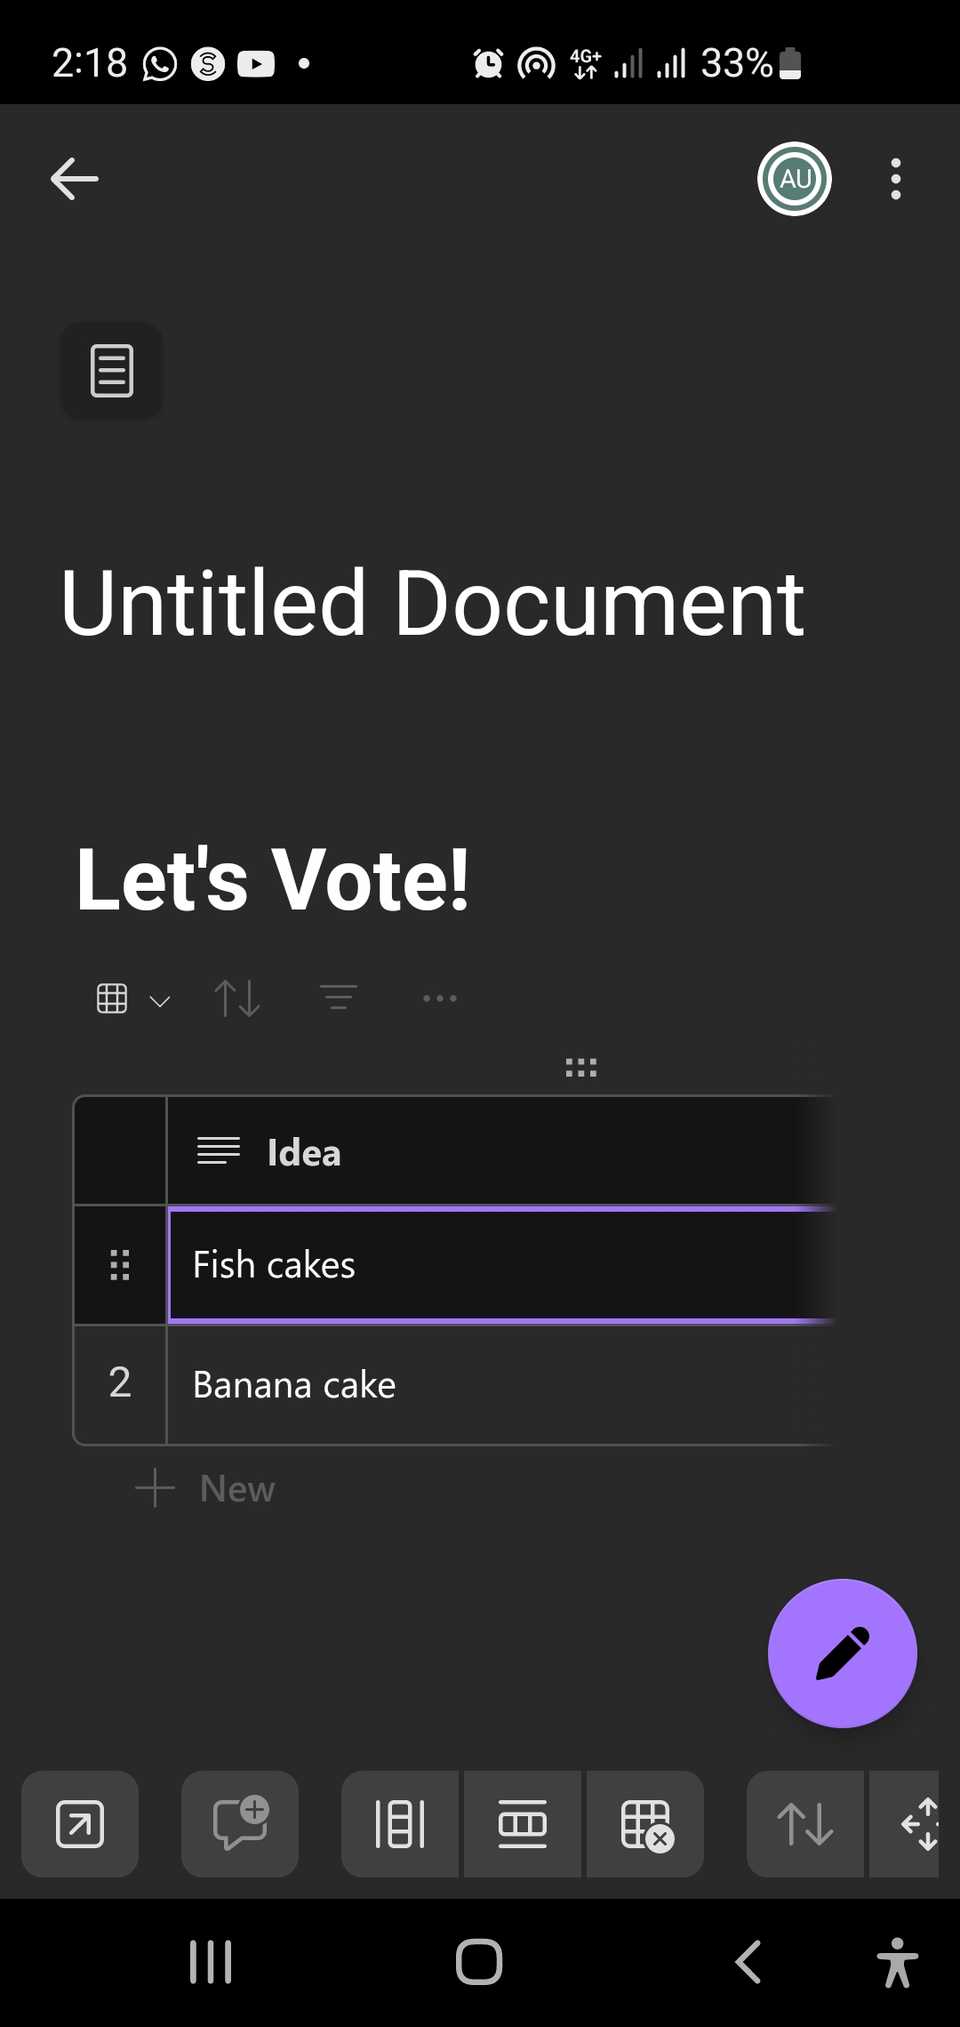Tap the sort arrows icon in bottom toolbar

pyautogui.click(x=805, y=1824)
